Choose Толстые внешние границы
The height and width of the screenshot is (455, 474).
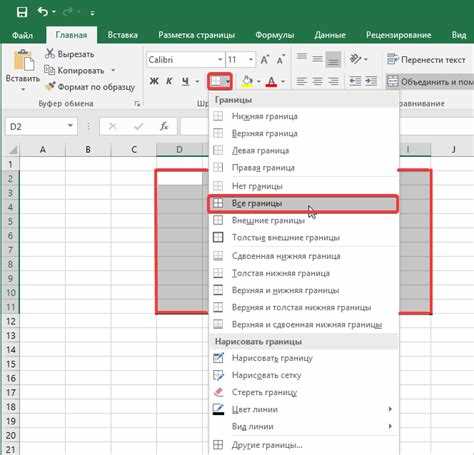303,237
